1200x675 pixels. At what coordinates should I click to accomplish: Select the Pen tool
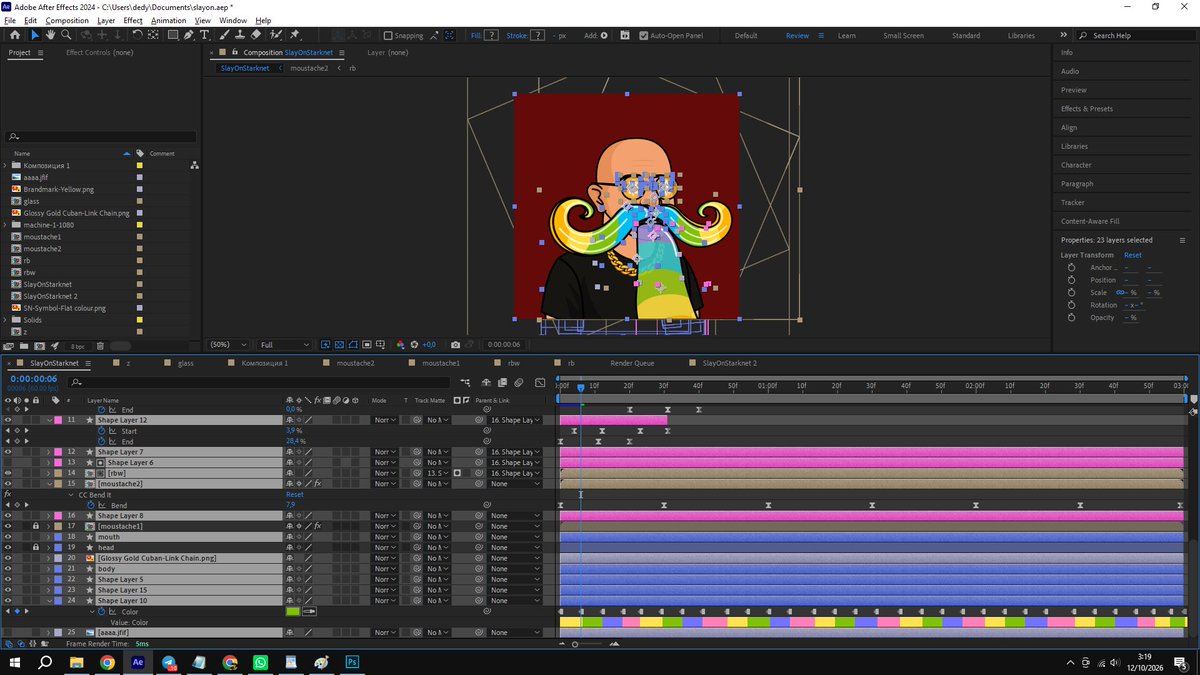190,35
